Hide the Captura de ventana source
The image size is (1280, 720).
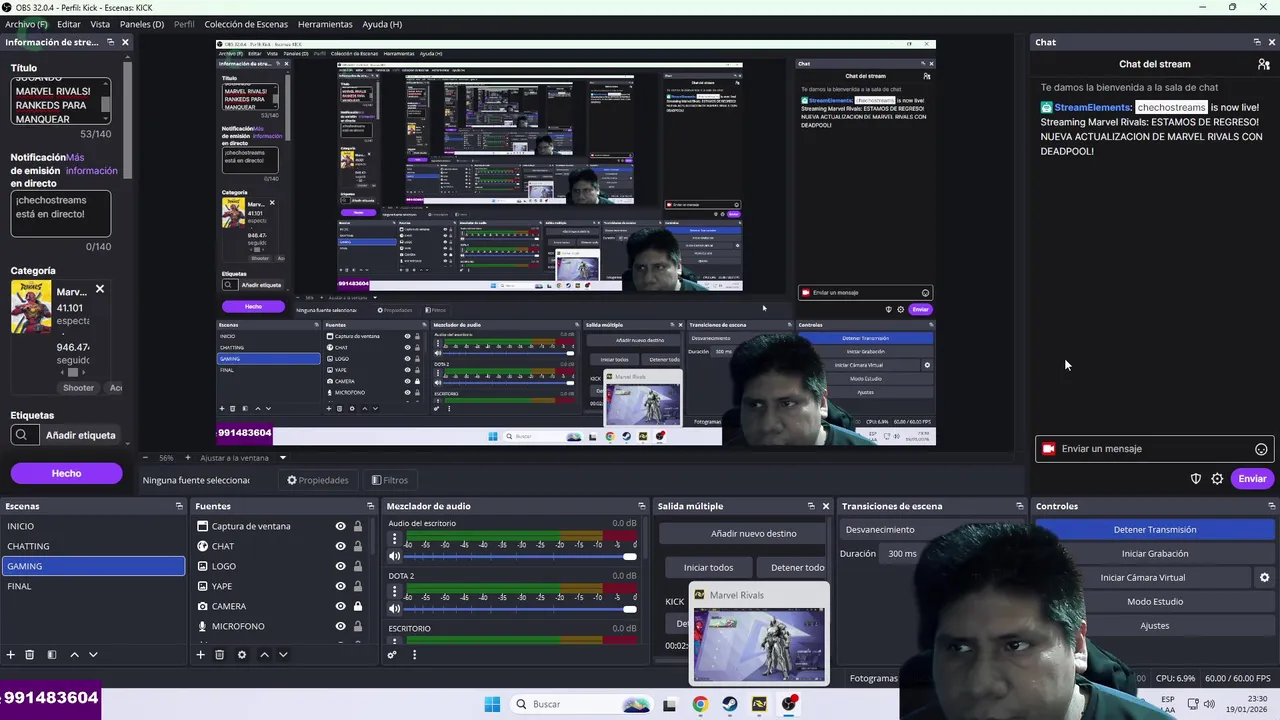click(340, 526)
